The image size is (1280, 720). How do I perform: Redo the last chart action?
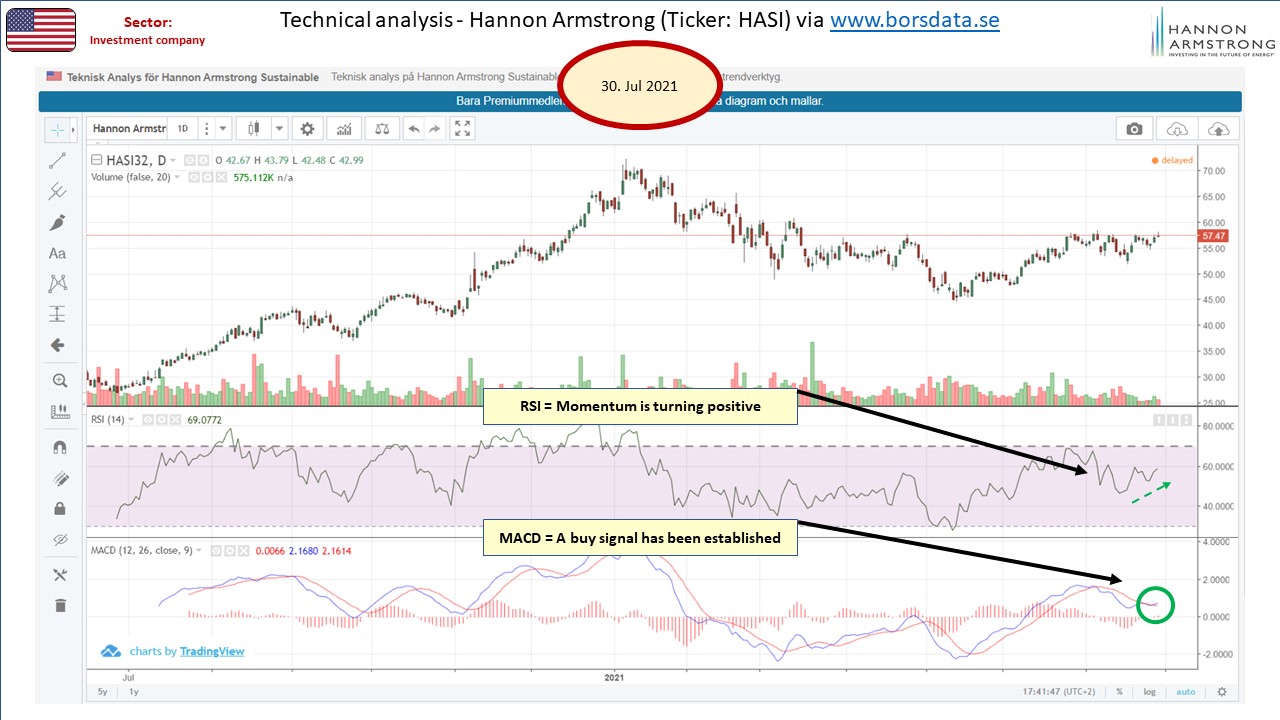[436, 129]
